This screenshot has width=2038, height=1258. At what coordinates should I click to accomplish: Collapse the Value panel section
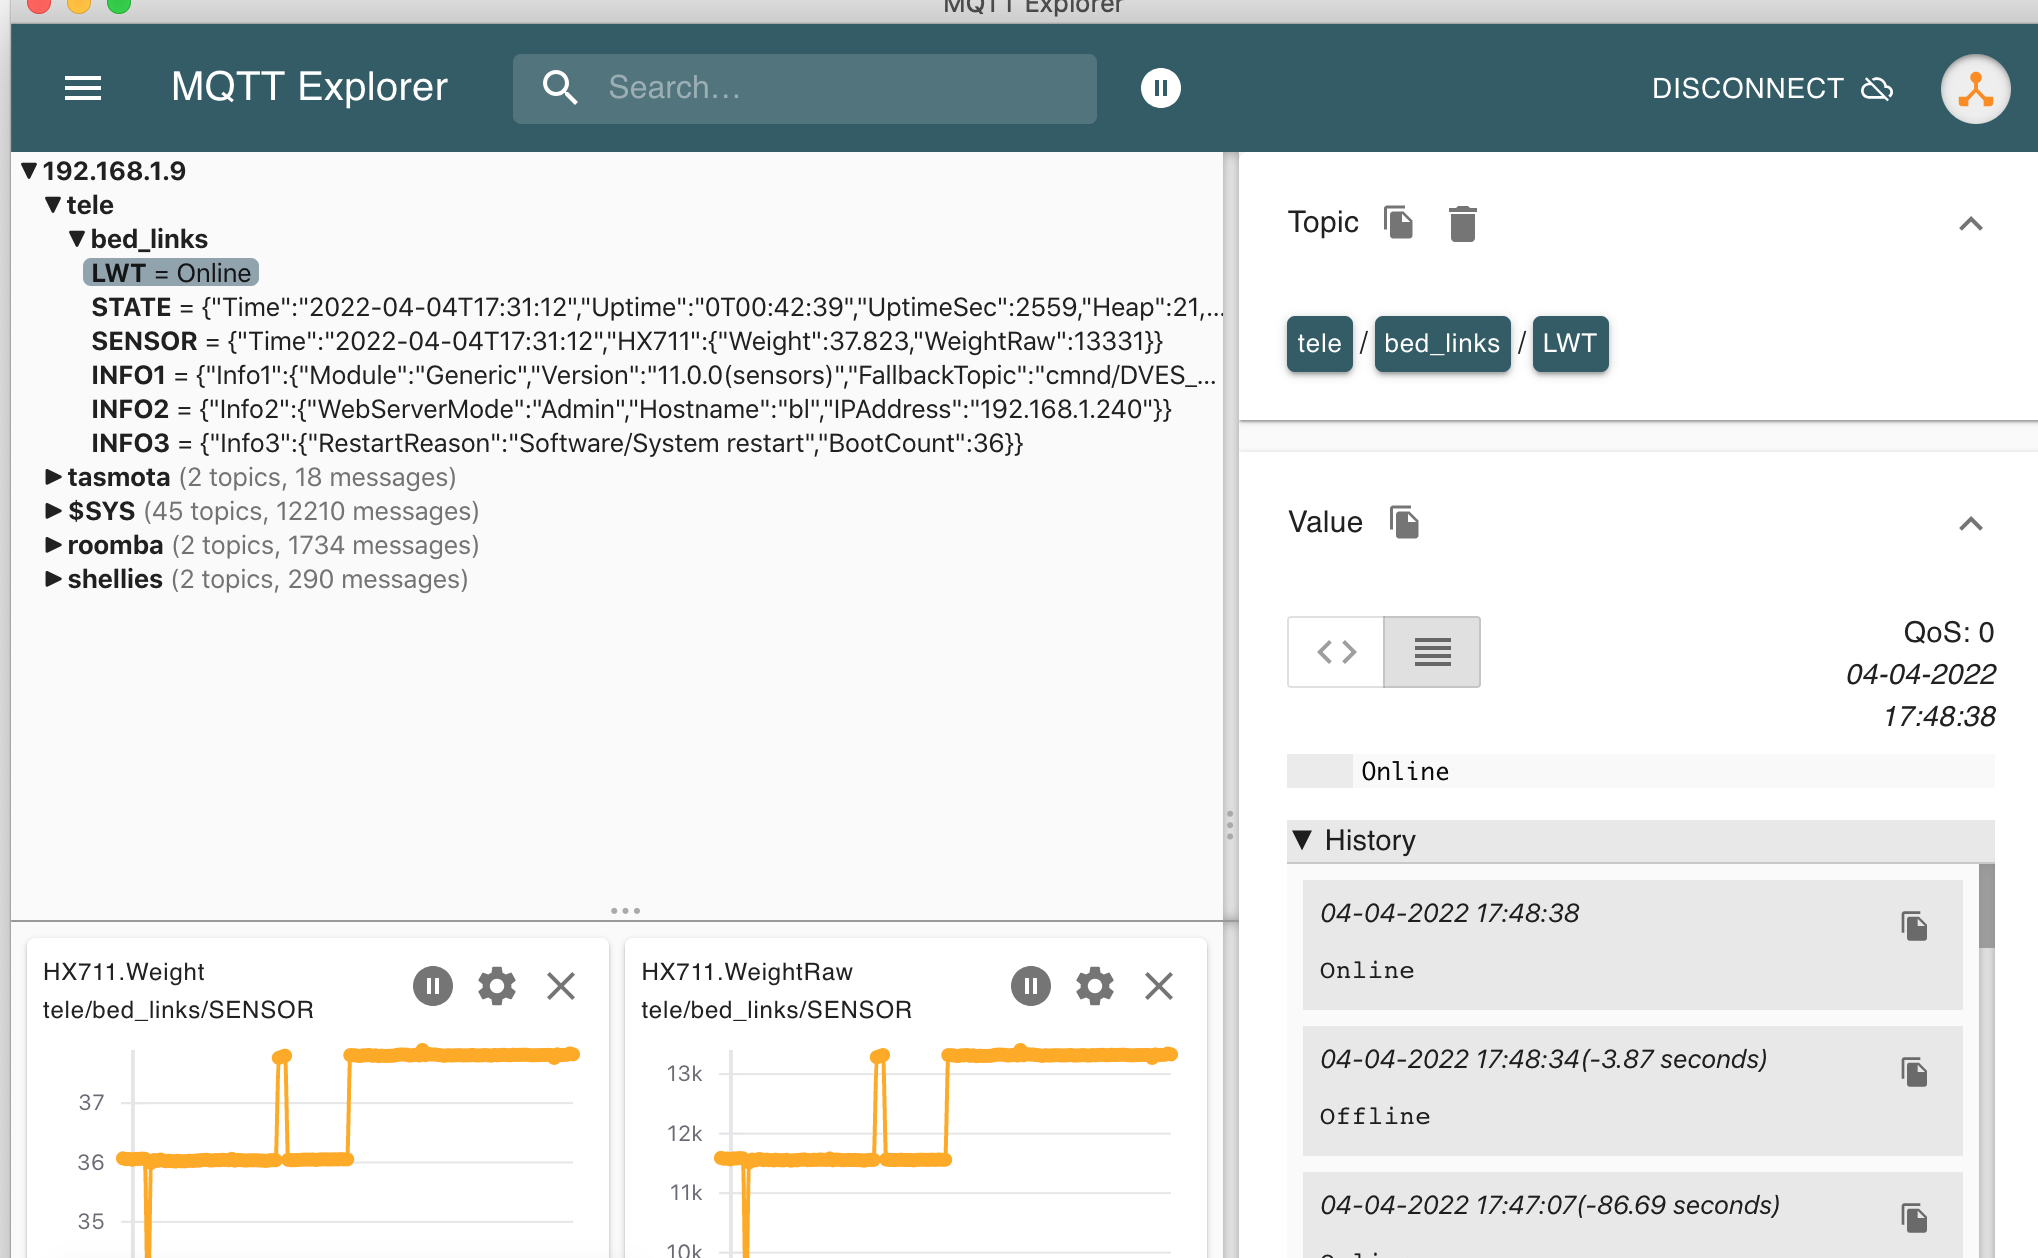point(1970,523)
